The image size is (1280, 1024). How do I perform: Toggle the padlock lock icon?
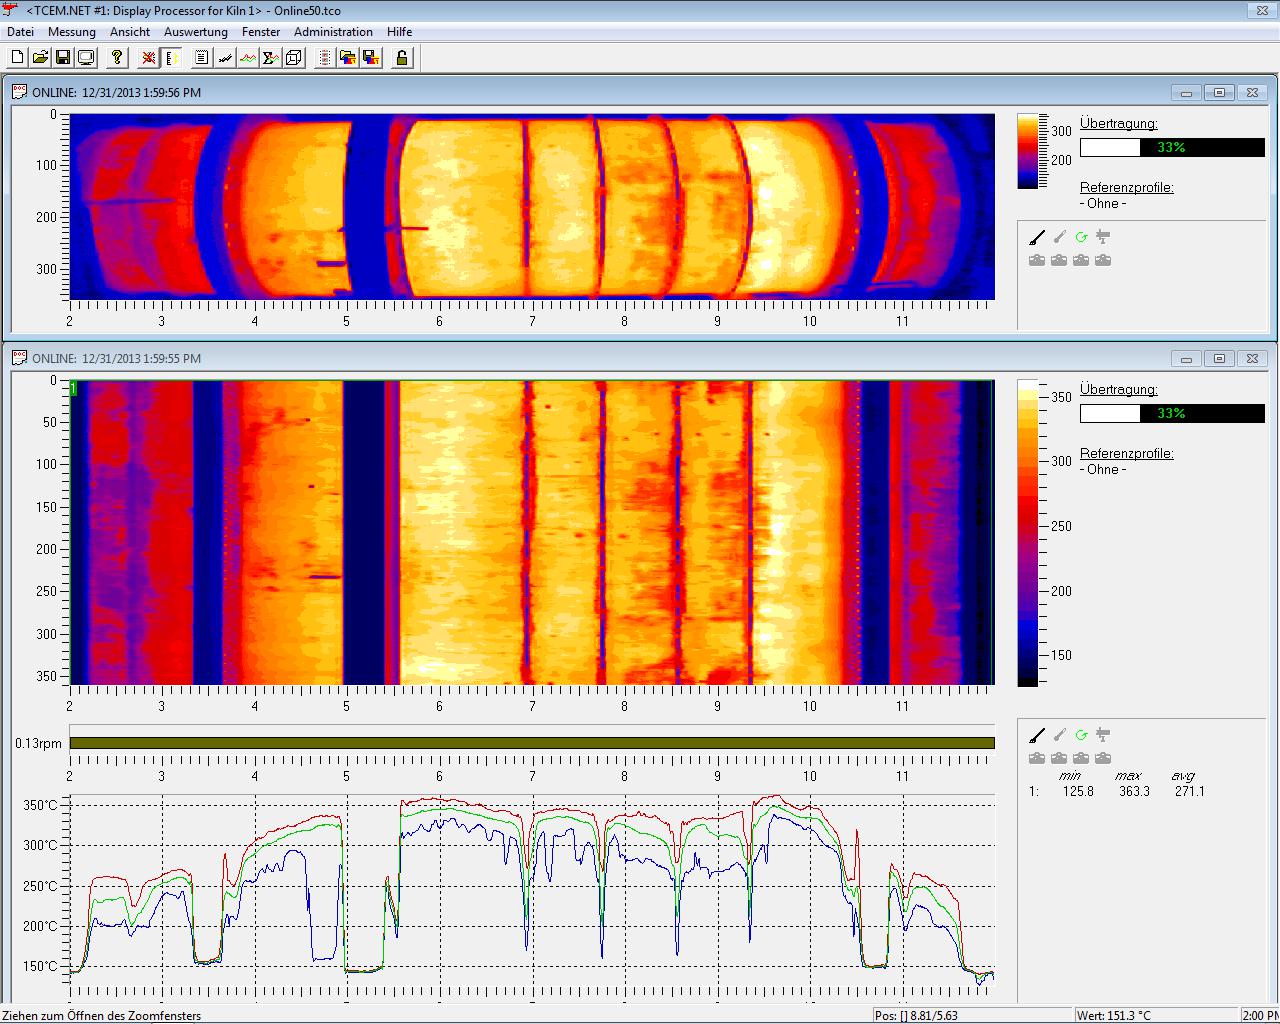[402, 58]
